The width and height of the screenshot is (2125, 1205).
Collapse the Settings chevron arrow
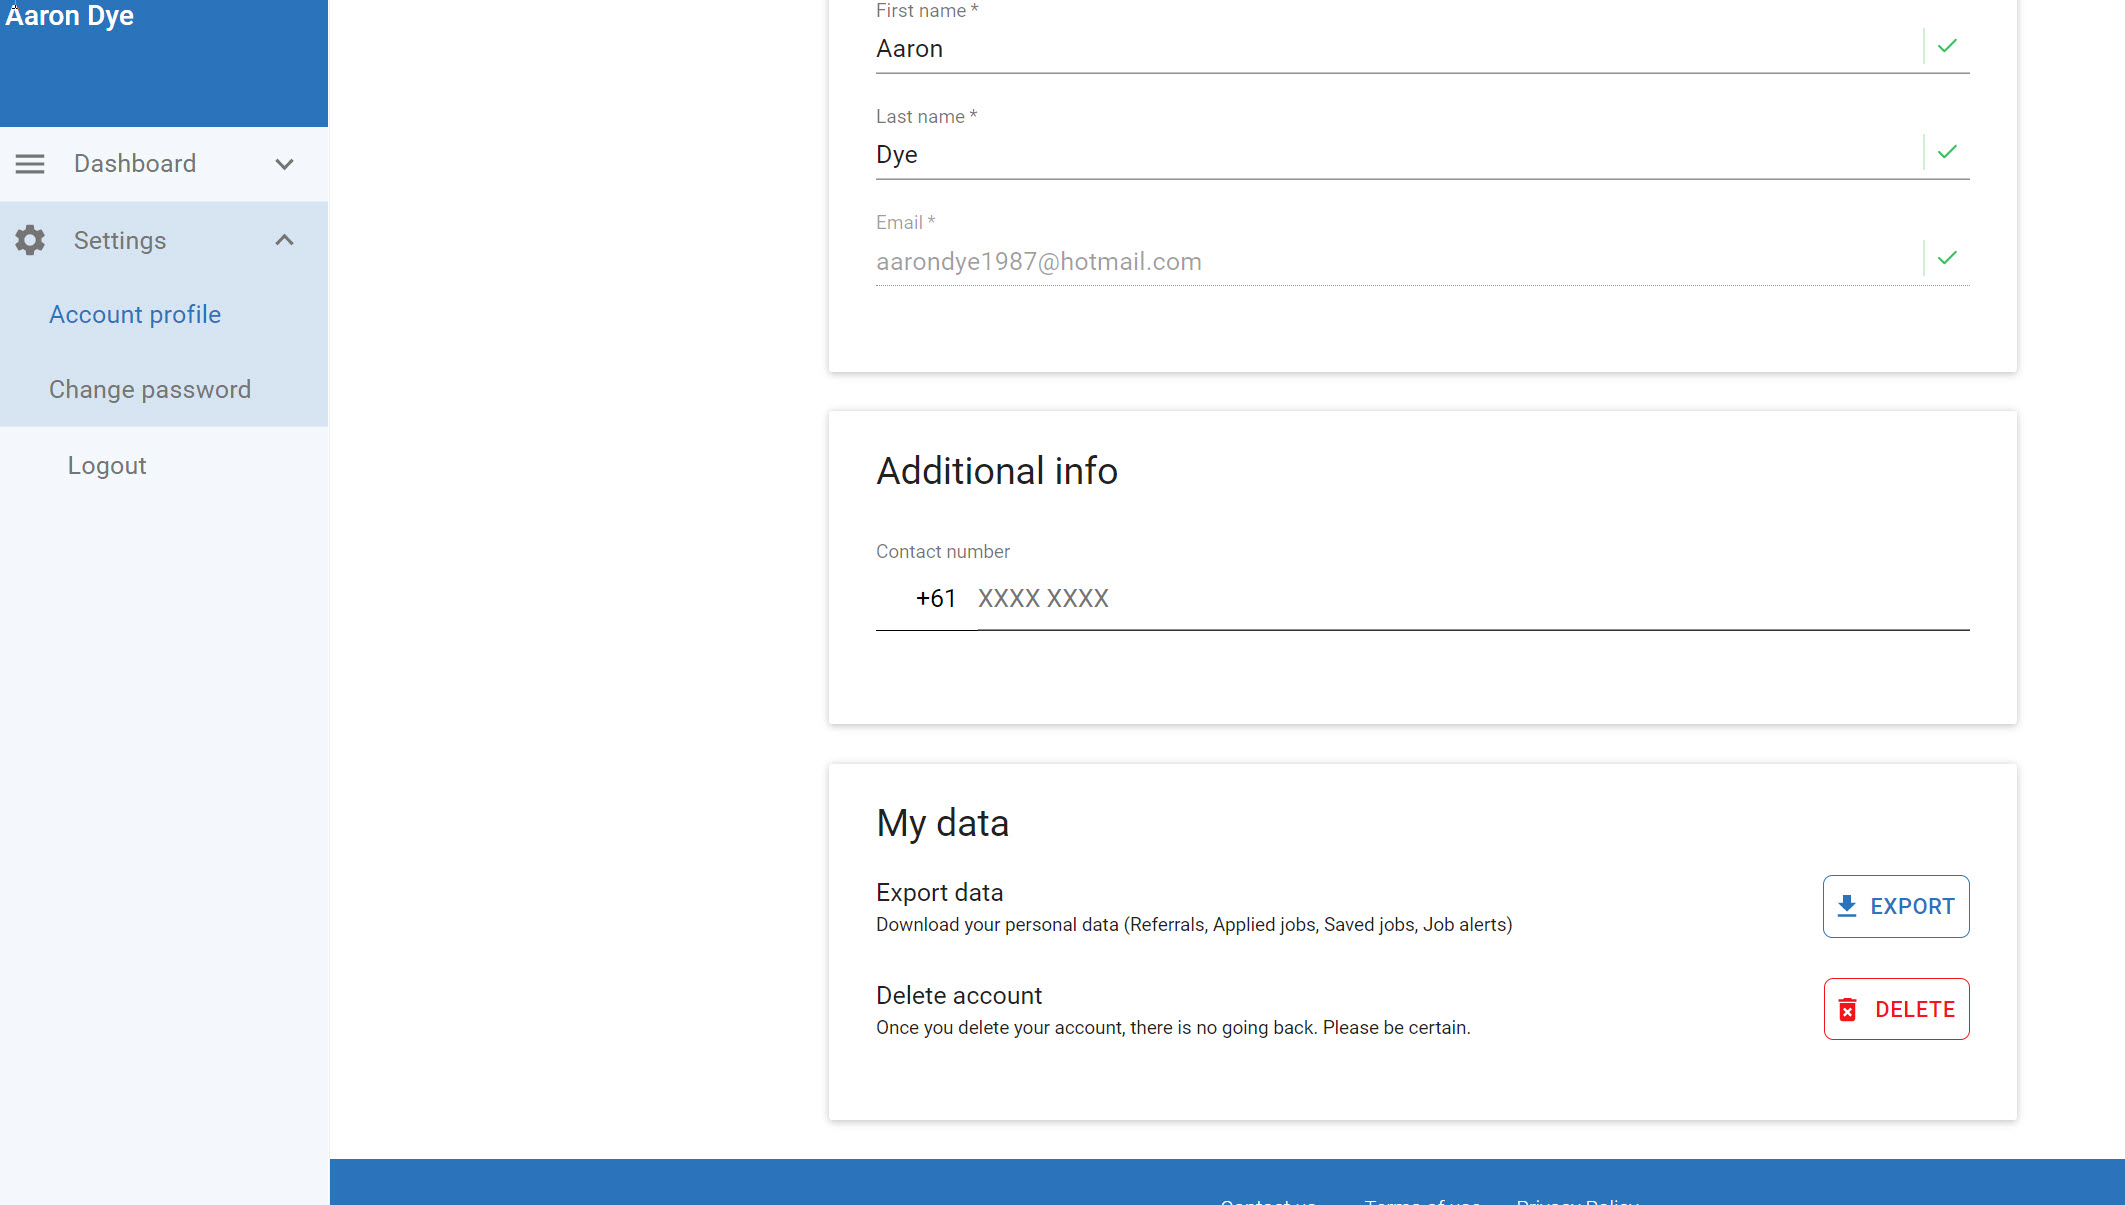click(x=285, y=240)
